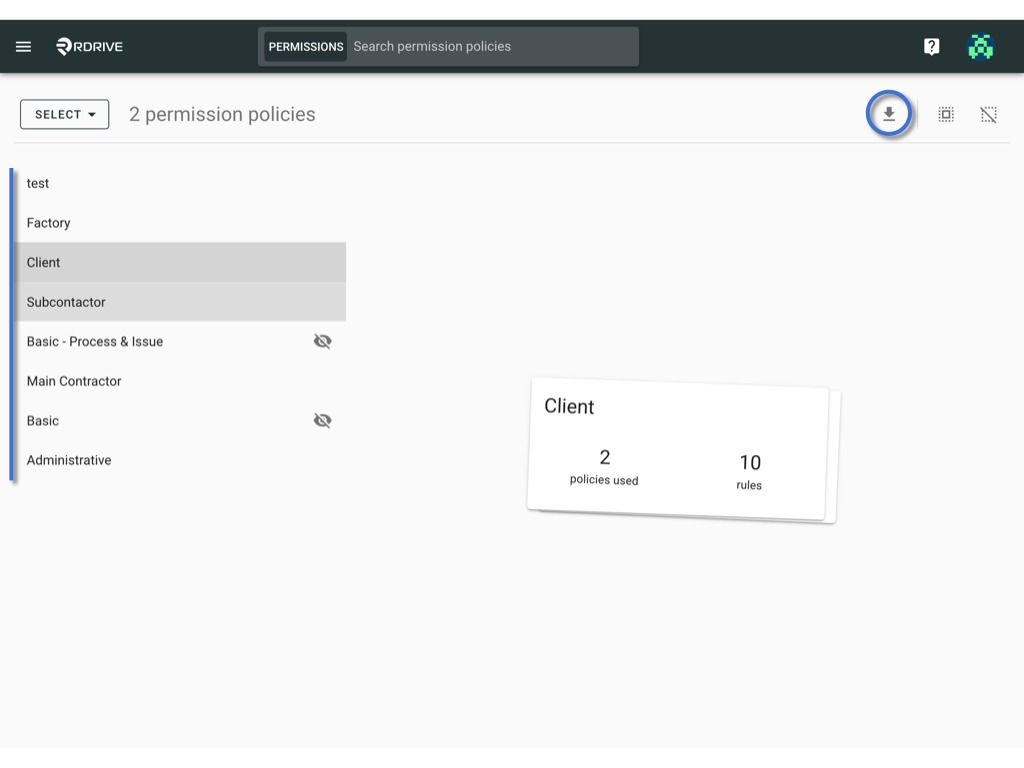This screenshot has width=1024, height=768.
Task: Toggle hidden eye icon on Basic row
Action: pyautogui.click(x=323, y=421)
